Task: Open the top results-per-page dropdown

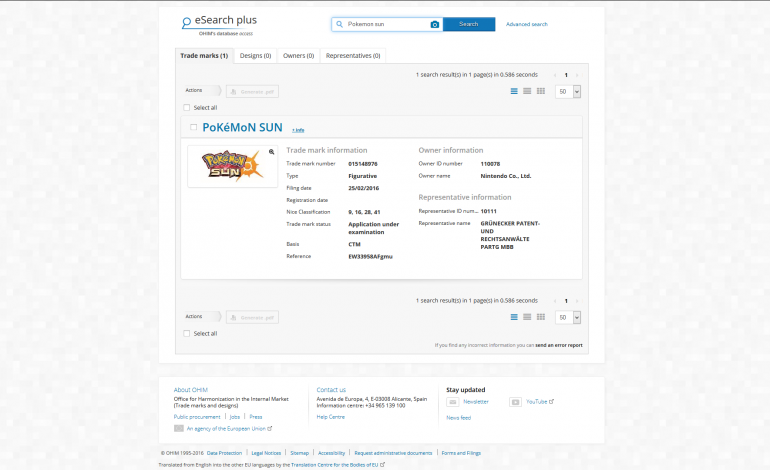Action: point(568,91)
